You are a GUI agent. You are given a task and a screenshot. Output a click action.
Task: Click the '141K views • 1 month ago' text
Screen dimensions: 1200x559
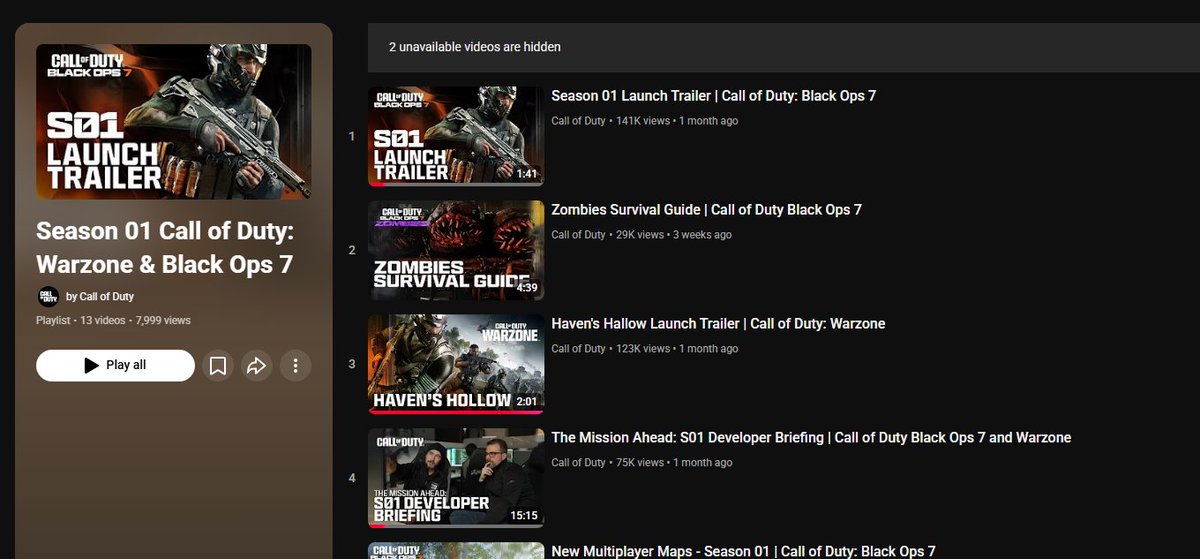[677, 121]
